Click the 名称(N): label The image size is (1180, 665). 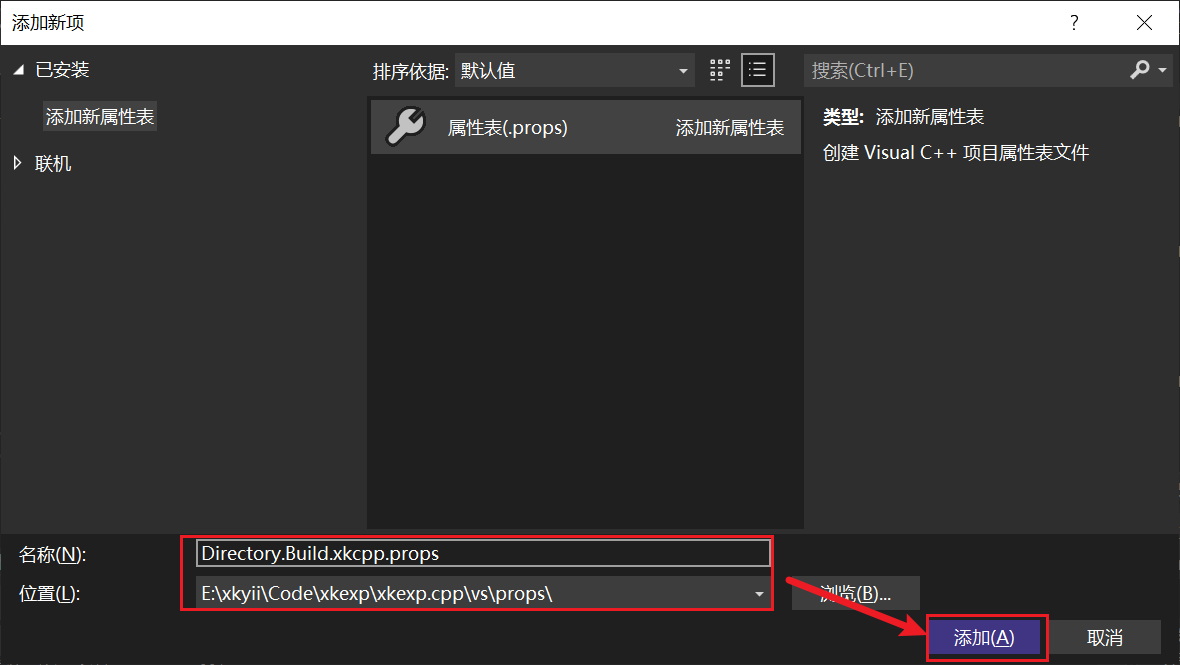coord(52,554)
